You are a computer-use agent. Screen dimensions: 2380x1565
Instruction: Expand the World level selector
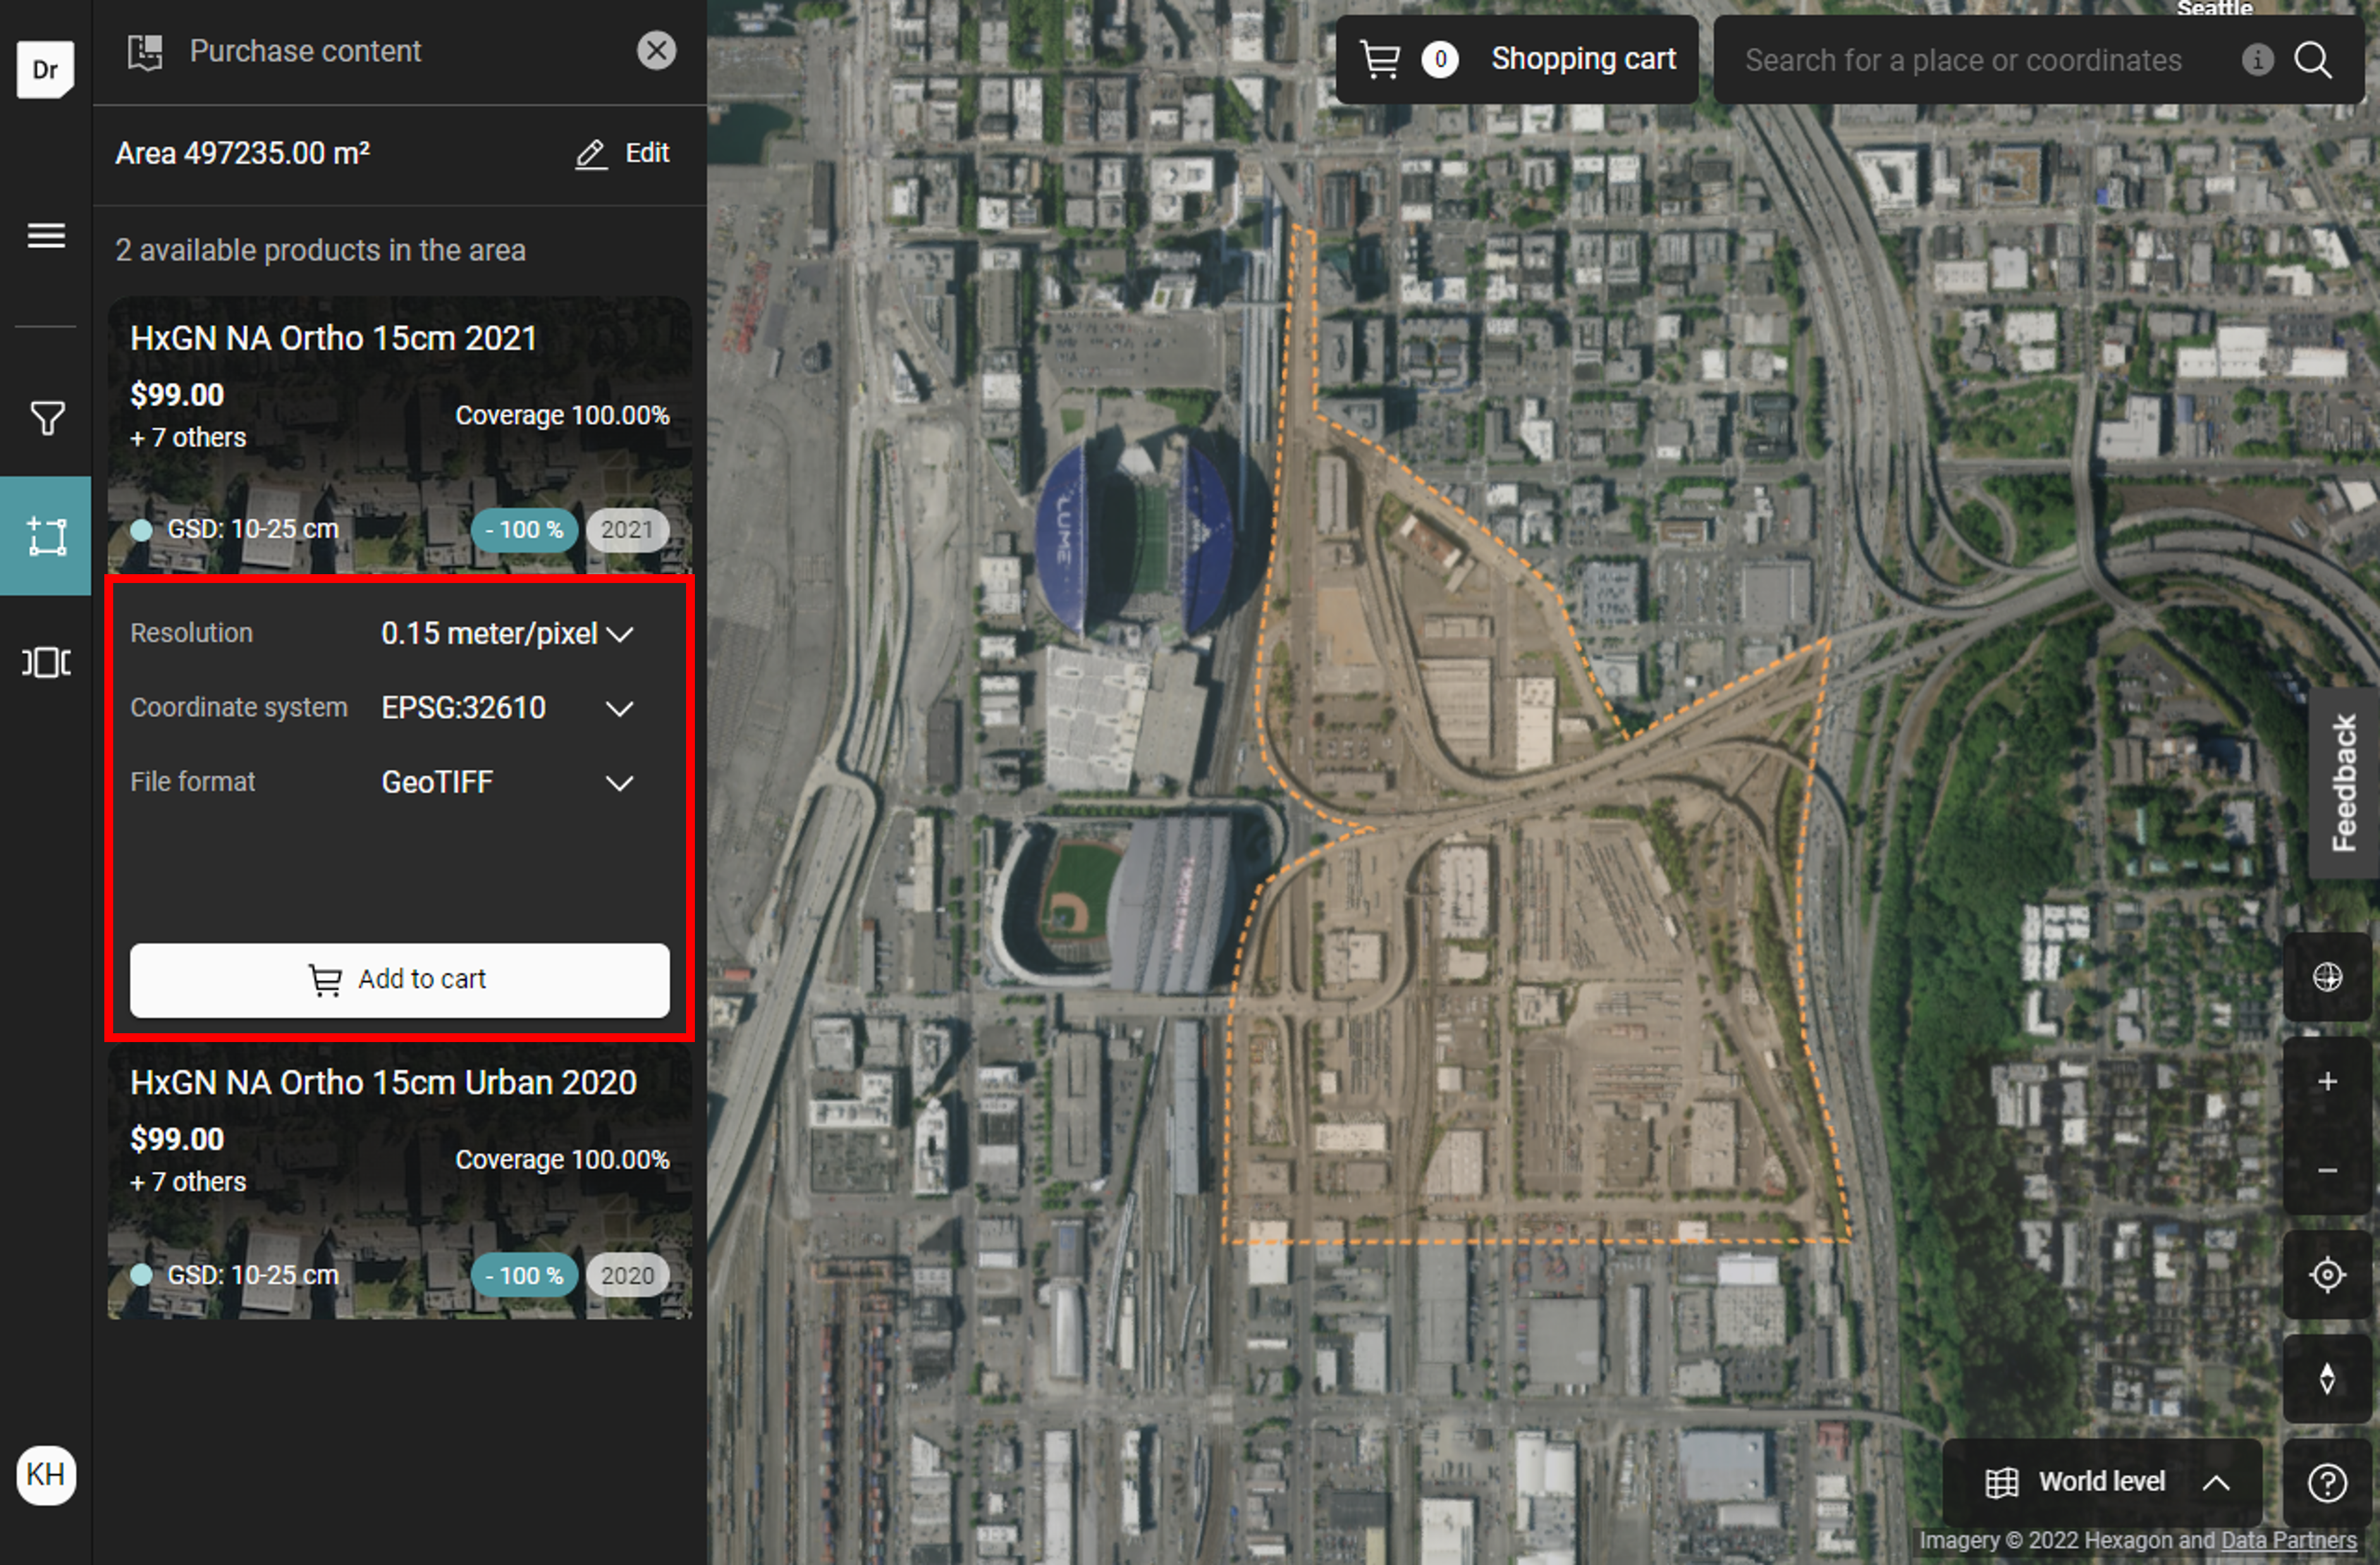point(2103,1482)
